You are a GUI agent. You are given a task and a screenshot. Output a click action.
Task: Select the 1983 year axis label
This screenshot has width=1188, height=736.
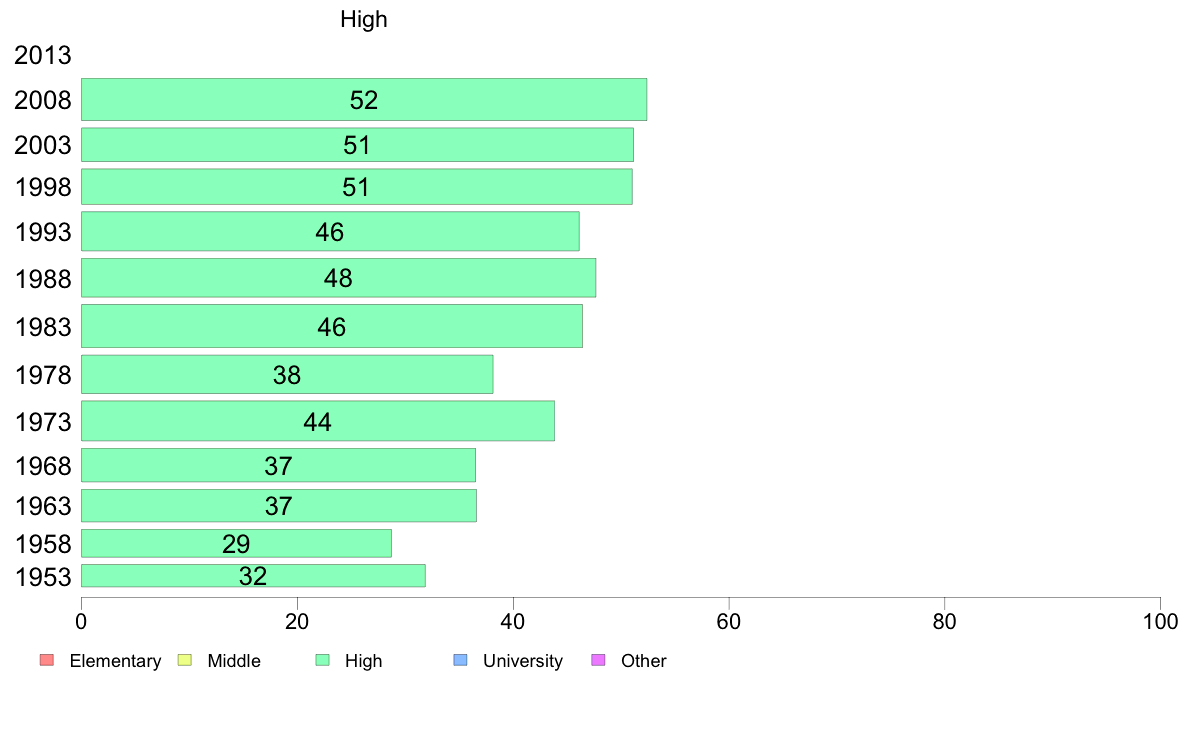tap(43, 327)
